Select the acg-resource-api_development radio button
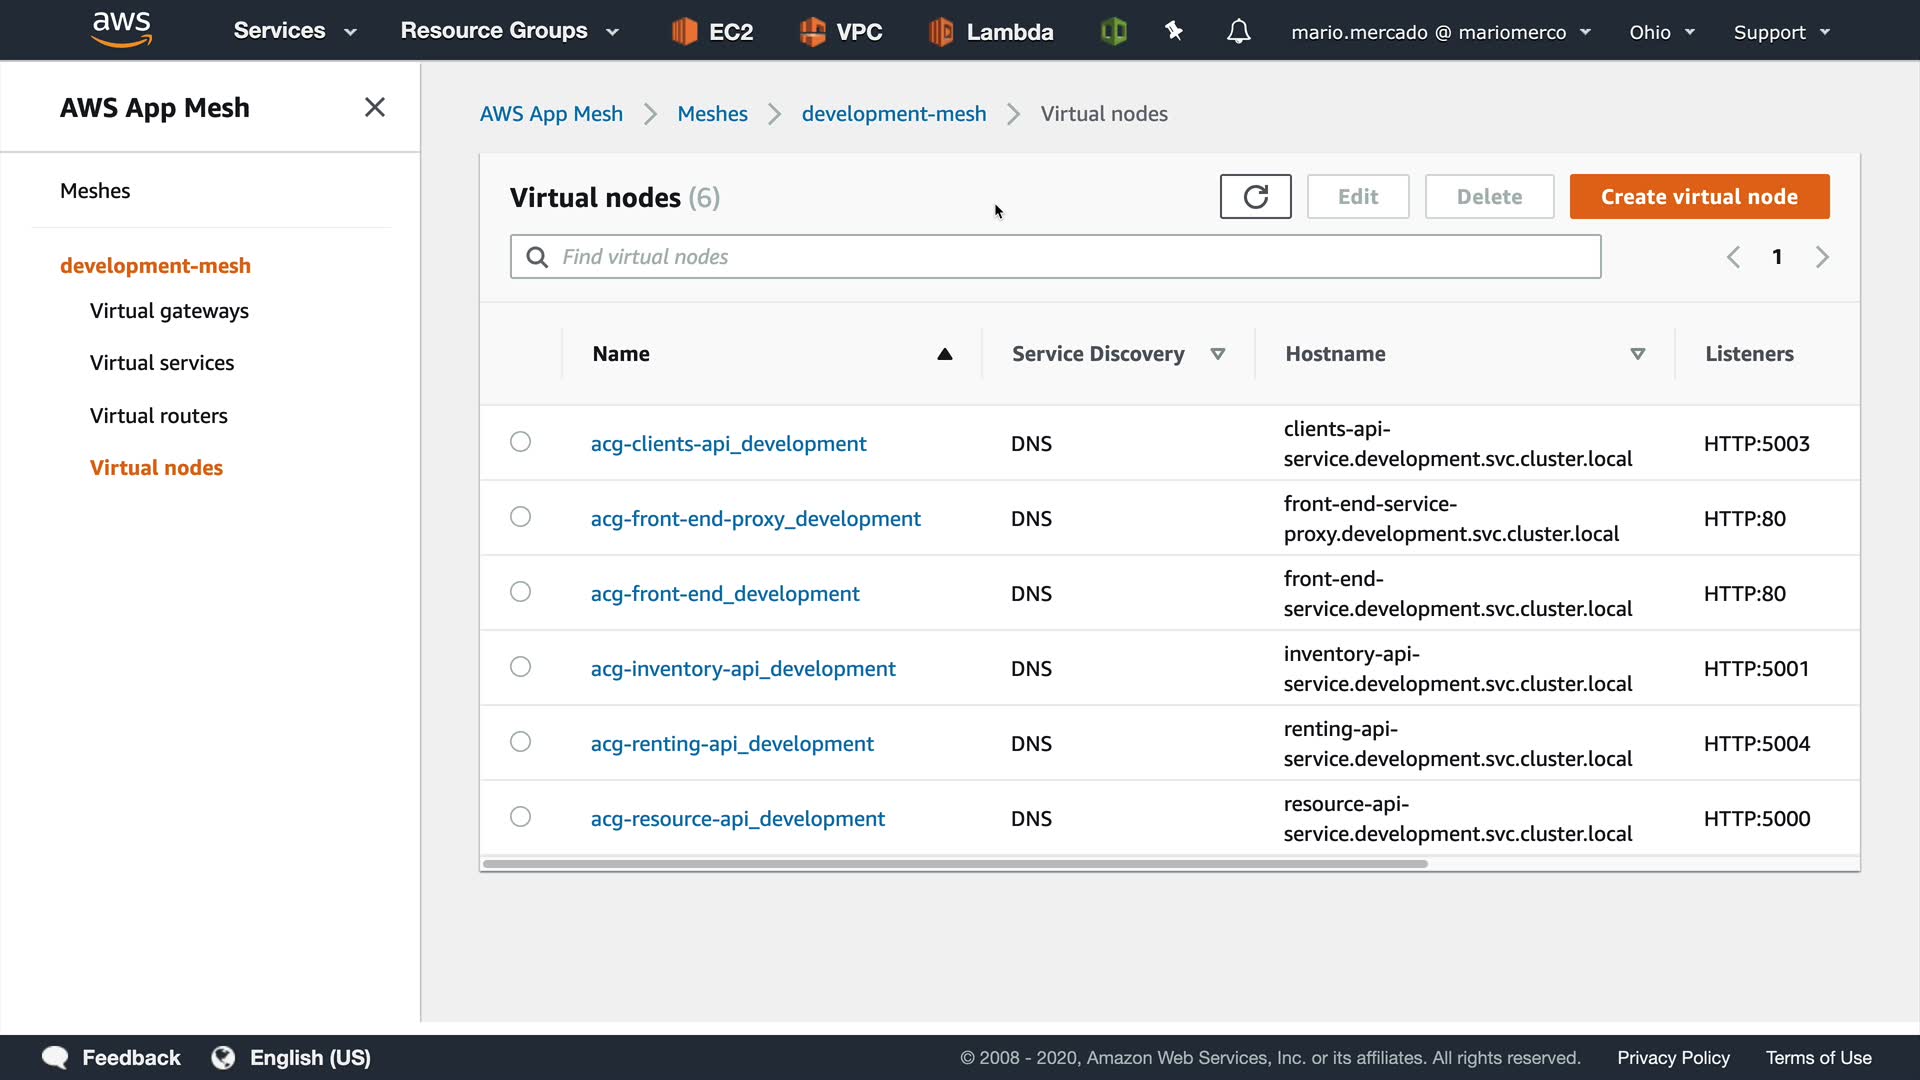Viewport: 1920px width, 1080px height. [x=520, y=817]
